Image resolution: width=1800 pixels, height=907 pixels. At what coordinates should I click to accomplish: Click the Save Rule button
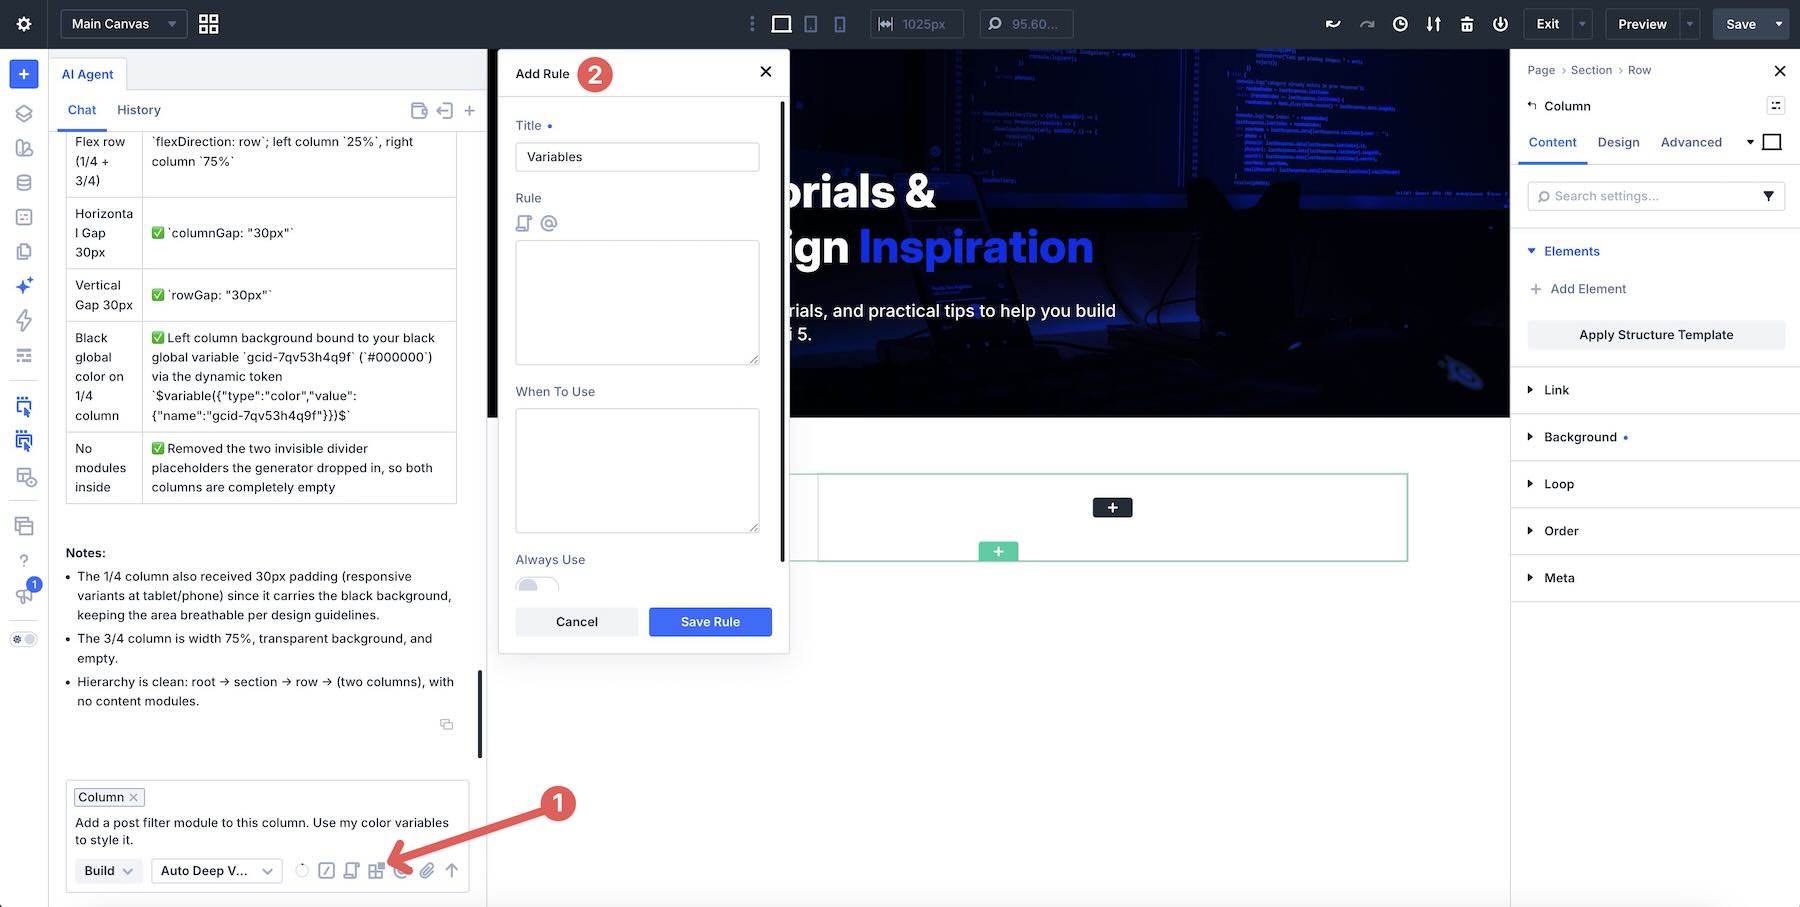tap(710, 622)
